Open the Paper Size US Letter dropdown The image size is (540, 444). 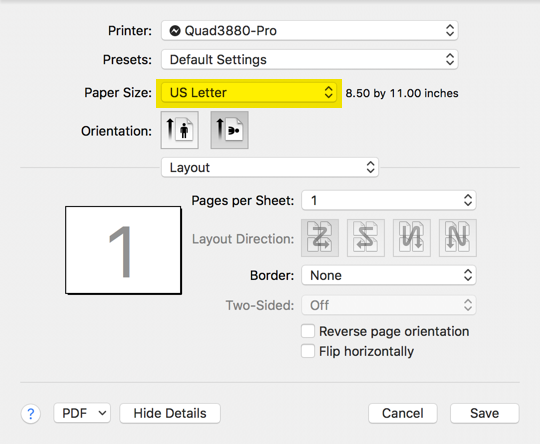[249, 93]
